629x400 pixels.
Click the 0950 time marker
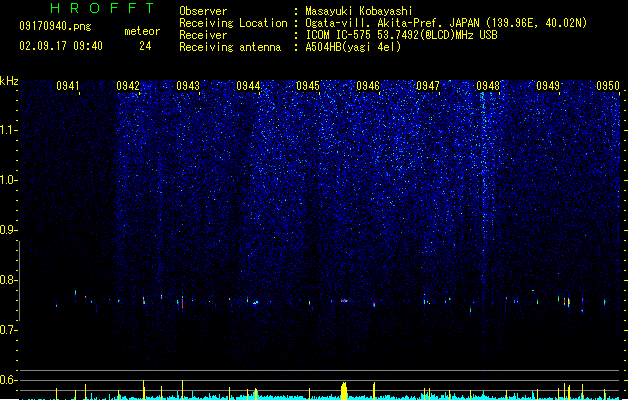[x=608, y=86]
